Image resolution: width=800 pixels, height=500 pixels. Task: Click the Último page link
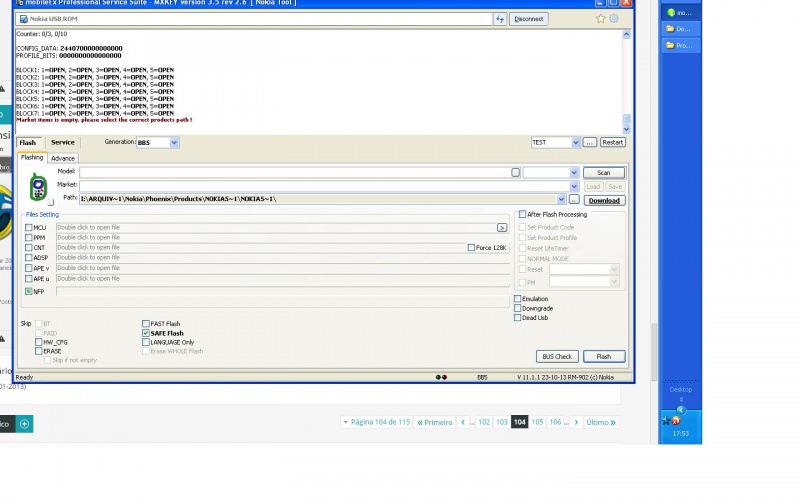click(x=601, y=422)
